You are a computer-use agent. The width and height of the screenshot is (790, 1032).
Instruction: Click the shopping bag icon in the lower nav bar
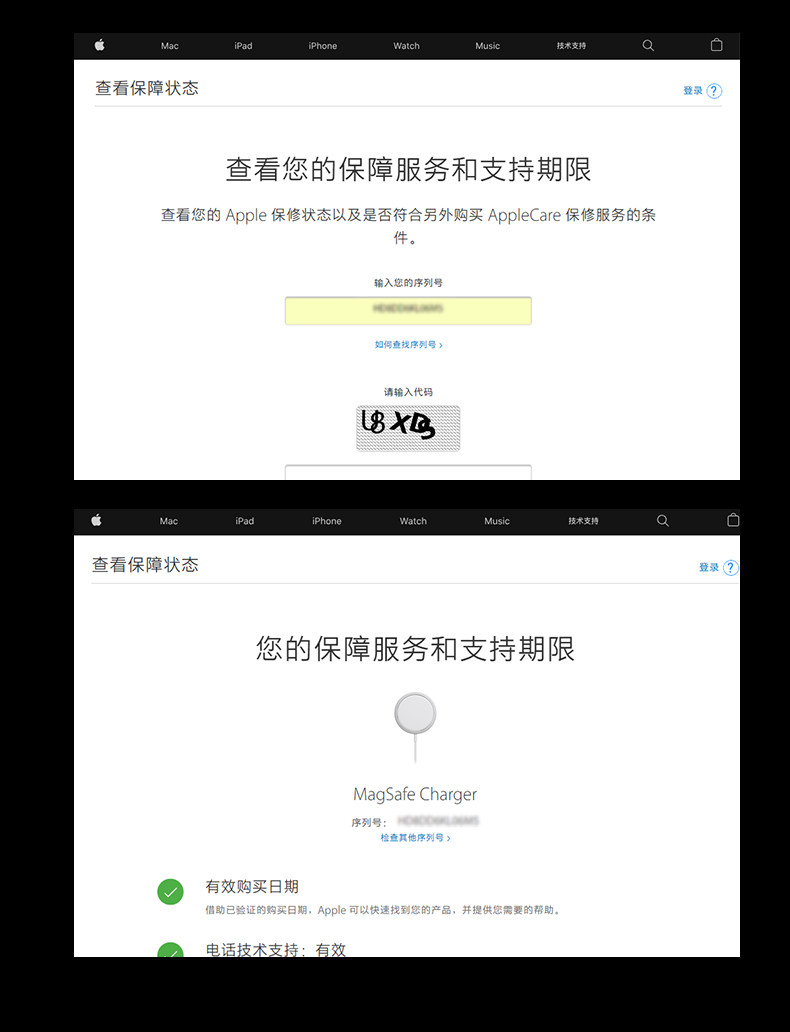tap(733, 520)
